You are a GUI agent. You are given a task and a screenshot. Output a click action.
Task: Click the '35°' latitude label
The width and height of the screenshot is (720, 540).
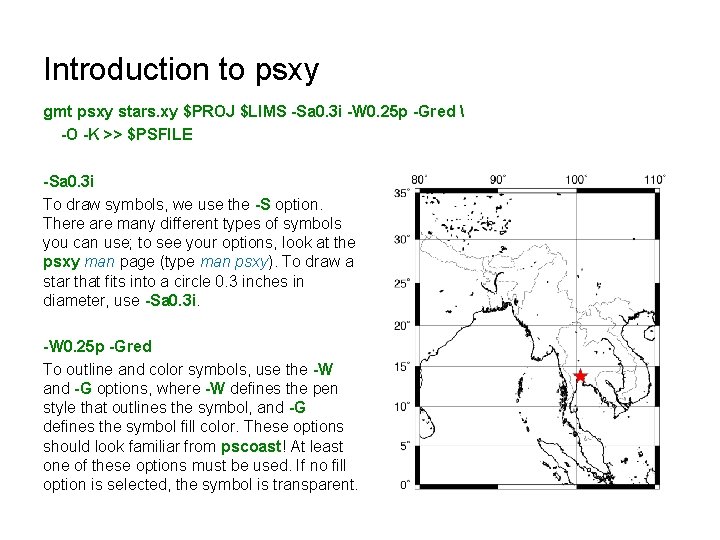(402, 193)
